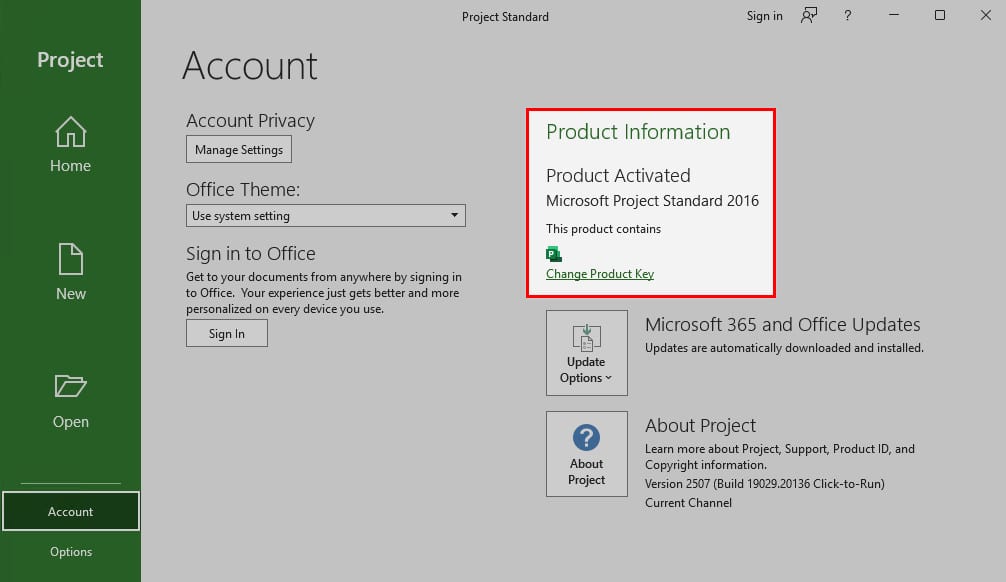Create a New project from the sidebar
This screenshot has height=582, width=1006.
pyautogui.click(x=71, y=272)
